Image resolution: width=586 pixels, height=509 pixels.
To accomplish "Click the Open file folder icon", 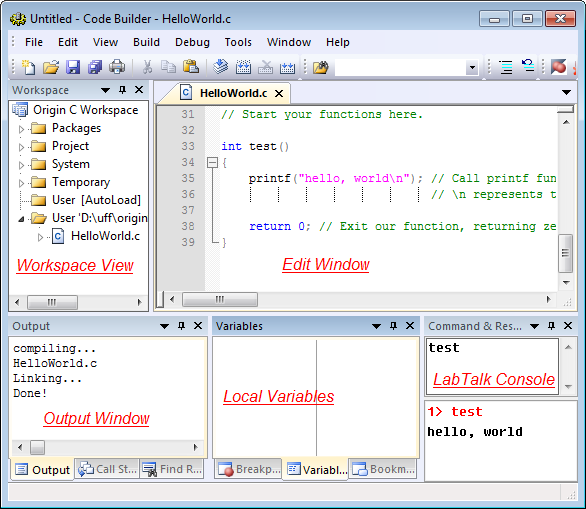I will point(51,67).
